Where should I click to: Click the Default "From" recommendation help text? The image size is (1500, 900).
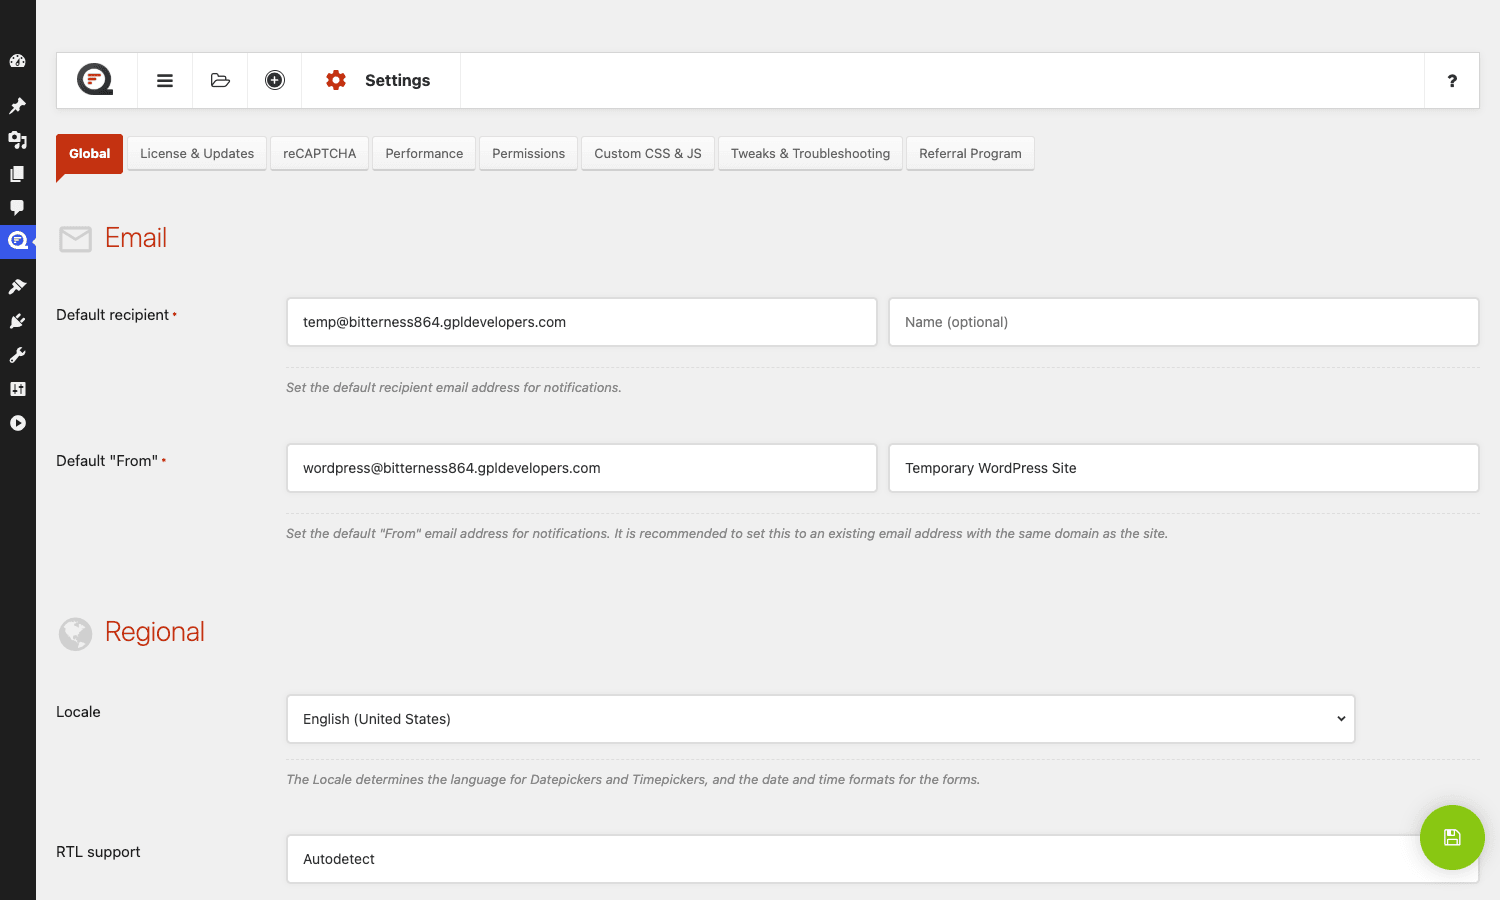click(x=727, y=534)
